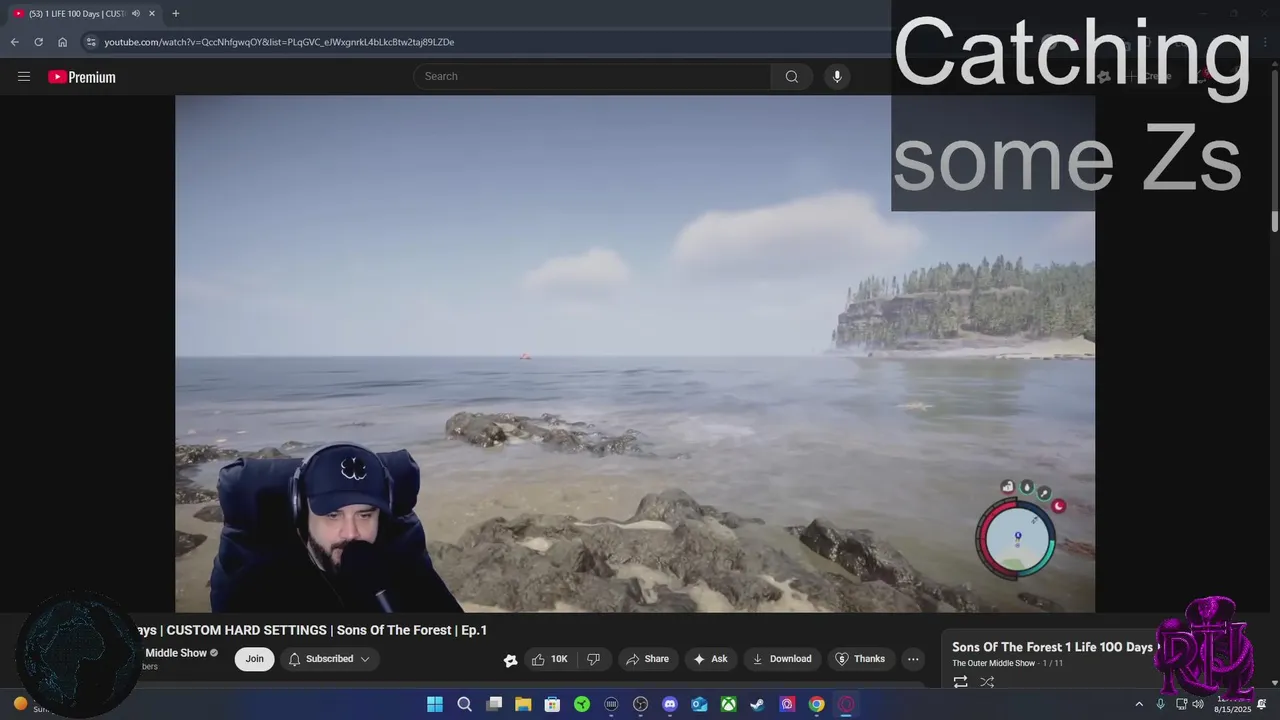Open Task View in taskbar
Image resolution: width=1280 pixels, height=720 pixels.
tap(494, 704)
